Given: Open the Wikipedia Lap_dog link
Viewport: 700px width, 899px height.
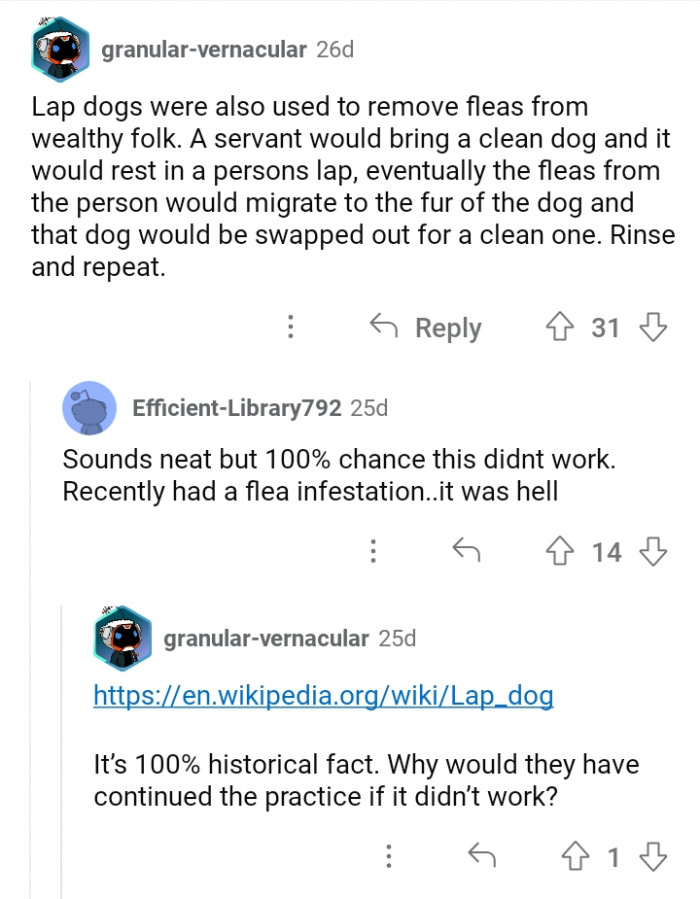Looking at the screenshot, I should (x=323, y=695).
